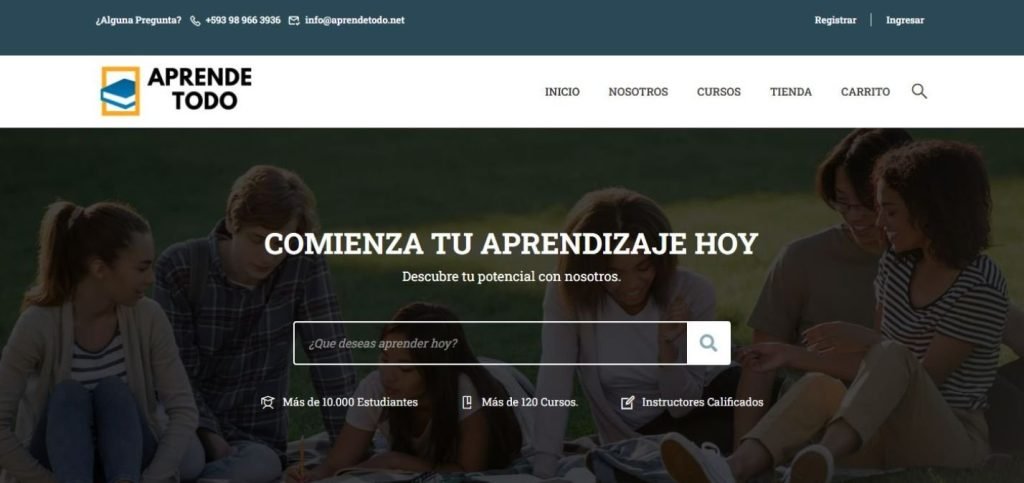Click the envelope email icon
Viewport: 1024px width, 483px height.
point(294,20)
